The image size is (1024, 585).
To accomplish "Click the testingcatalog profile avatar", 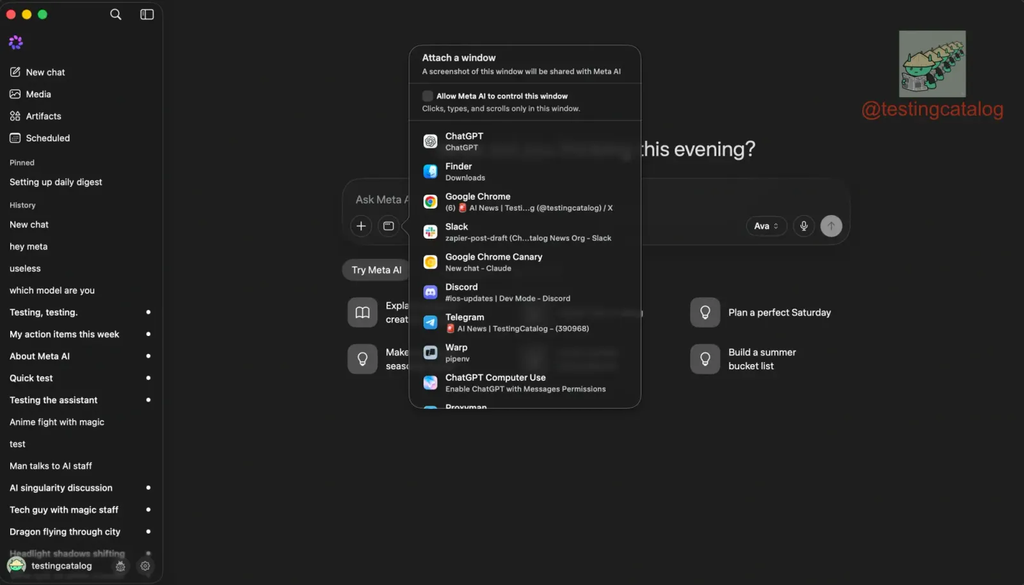I will click(16, 565).
